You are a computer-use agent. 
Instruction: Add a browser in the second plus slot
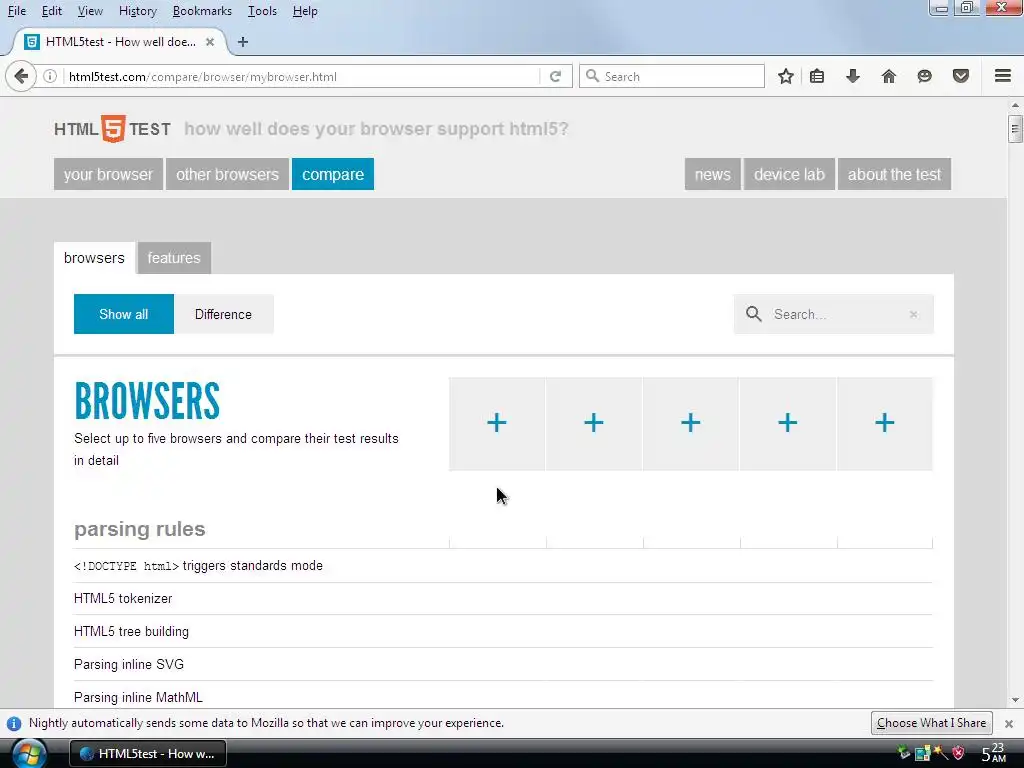594,423
